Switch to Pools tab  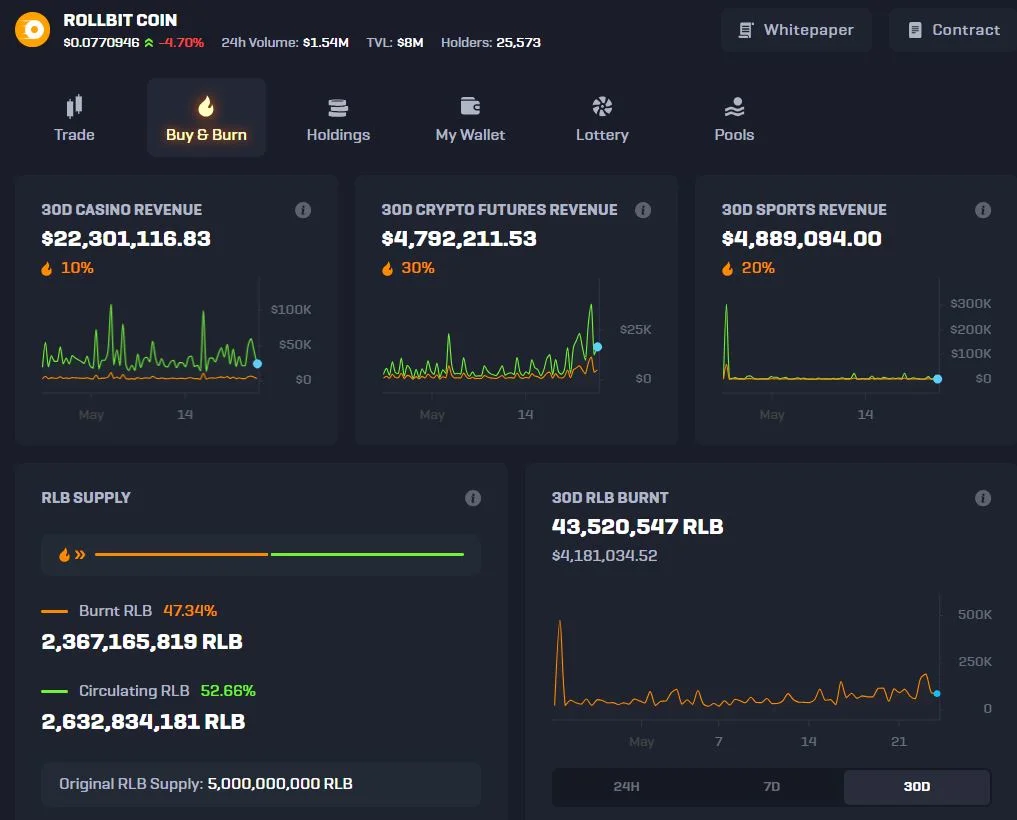click(x=734, y=117)
